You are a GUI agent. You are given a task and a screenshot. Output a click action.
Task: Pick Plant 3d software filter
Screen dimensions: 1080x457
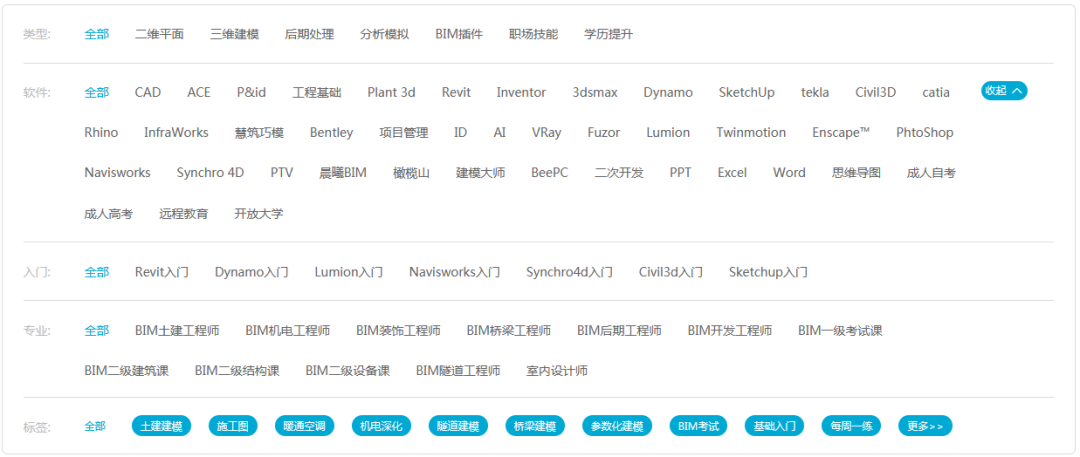[391, 92]
